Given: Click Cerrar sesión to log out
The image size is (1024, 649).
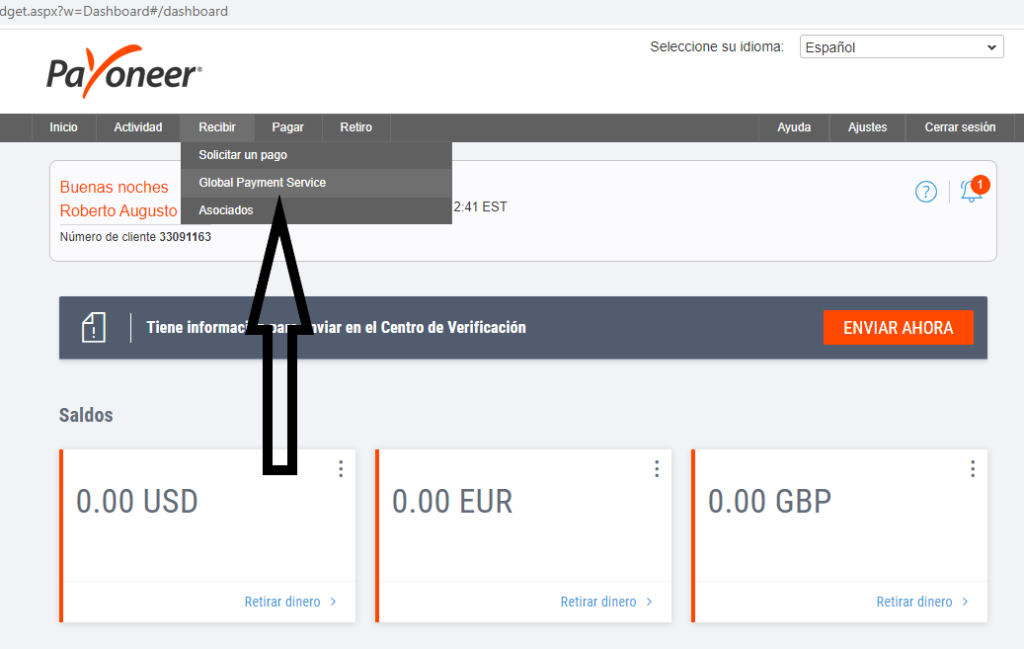Looking at the screenshot, I should pos(960,127).
